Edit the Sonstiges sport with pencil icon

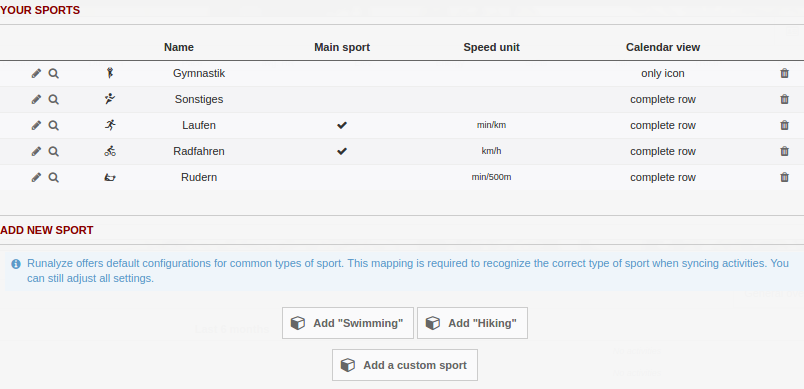pyautogui.click(x=36, y=99)
